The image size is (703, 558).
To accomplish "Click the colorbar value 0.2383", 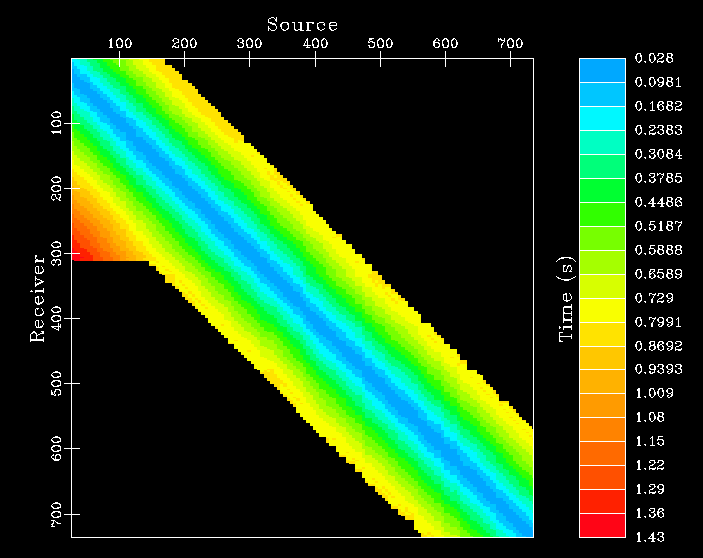I will click(658, 130).
